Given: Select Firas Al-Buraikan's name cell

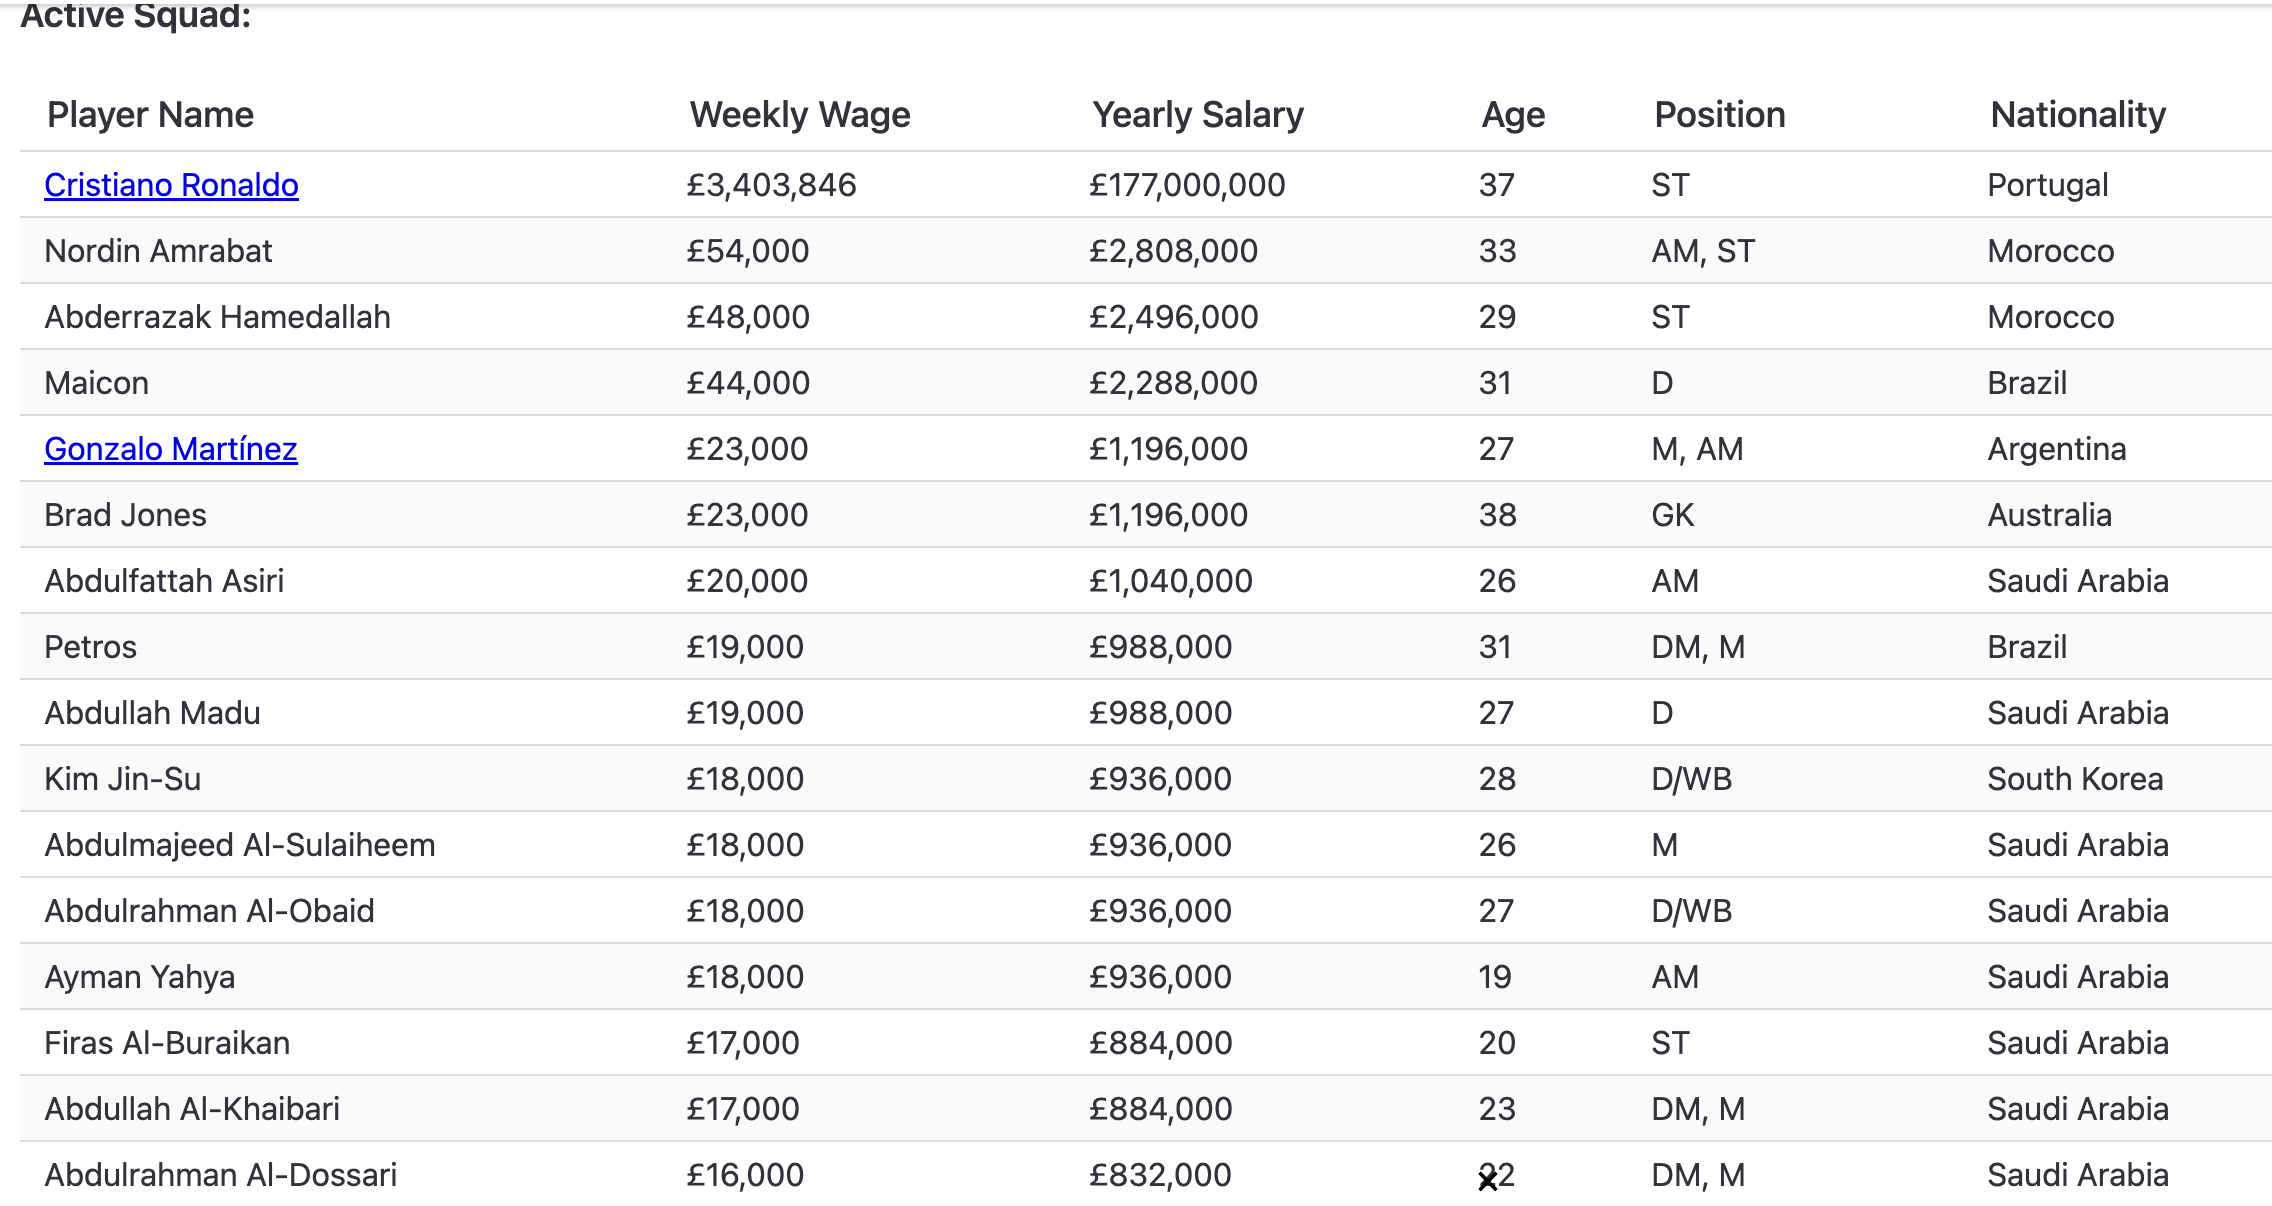Looking at the screenshot, I should click(x=167, y=1043).
